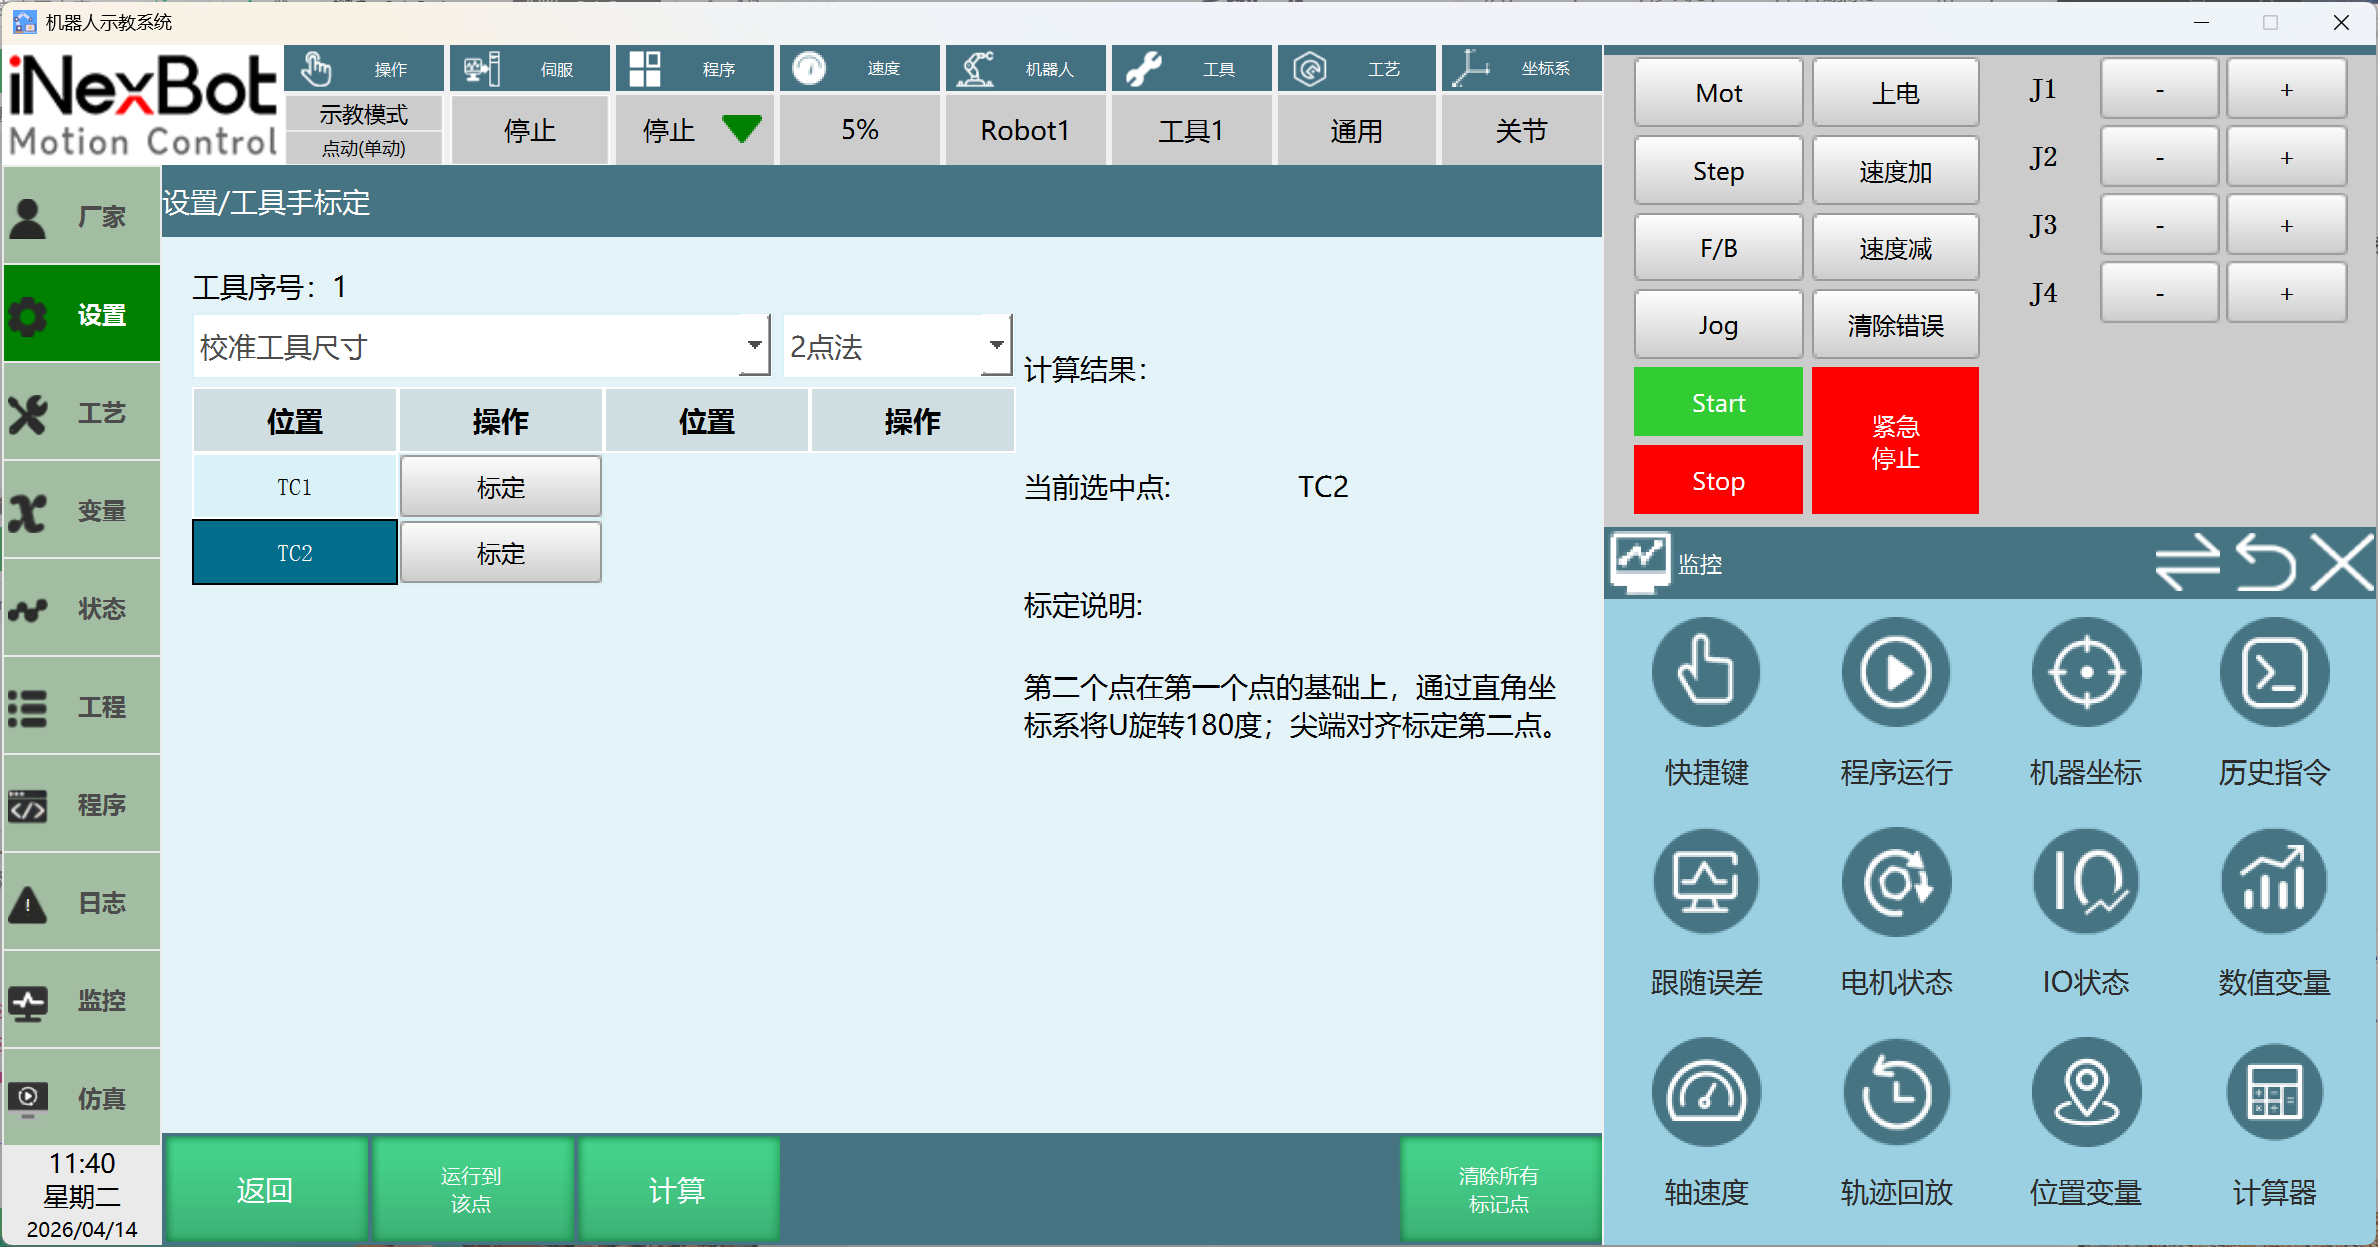The width and height of the screenshot is (2378, 1247).
Task: Open the 2点法 method dropdown
Action: [x=996, y=346]
